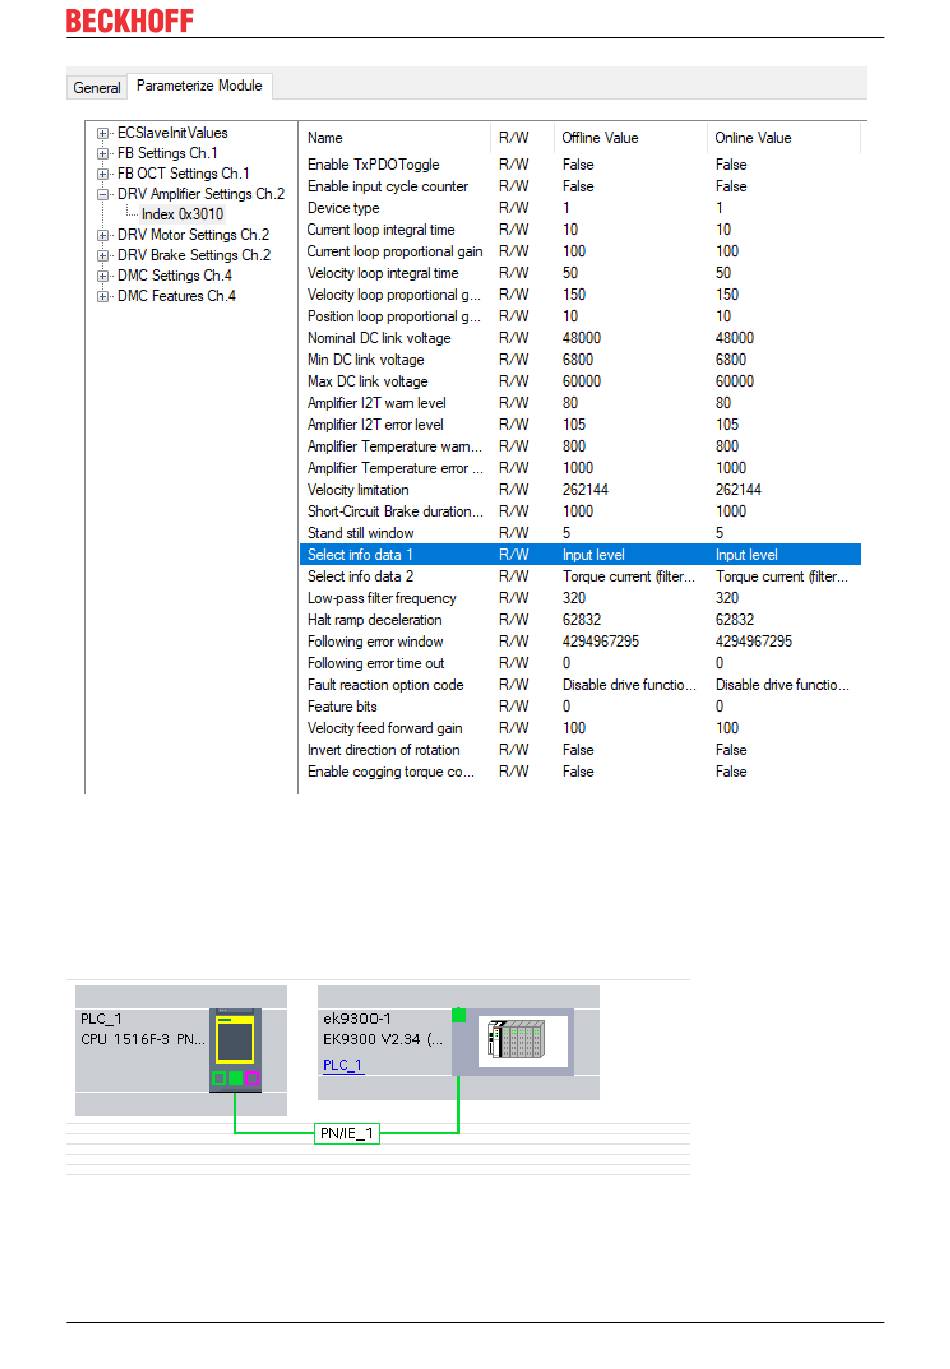This screenshot has height=1369, width=950.
Task: Click the BECKHOFF logo
Action: coord(130,20)
